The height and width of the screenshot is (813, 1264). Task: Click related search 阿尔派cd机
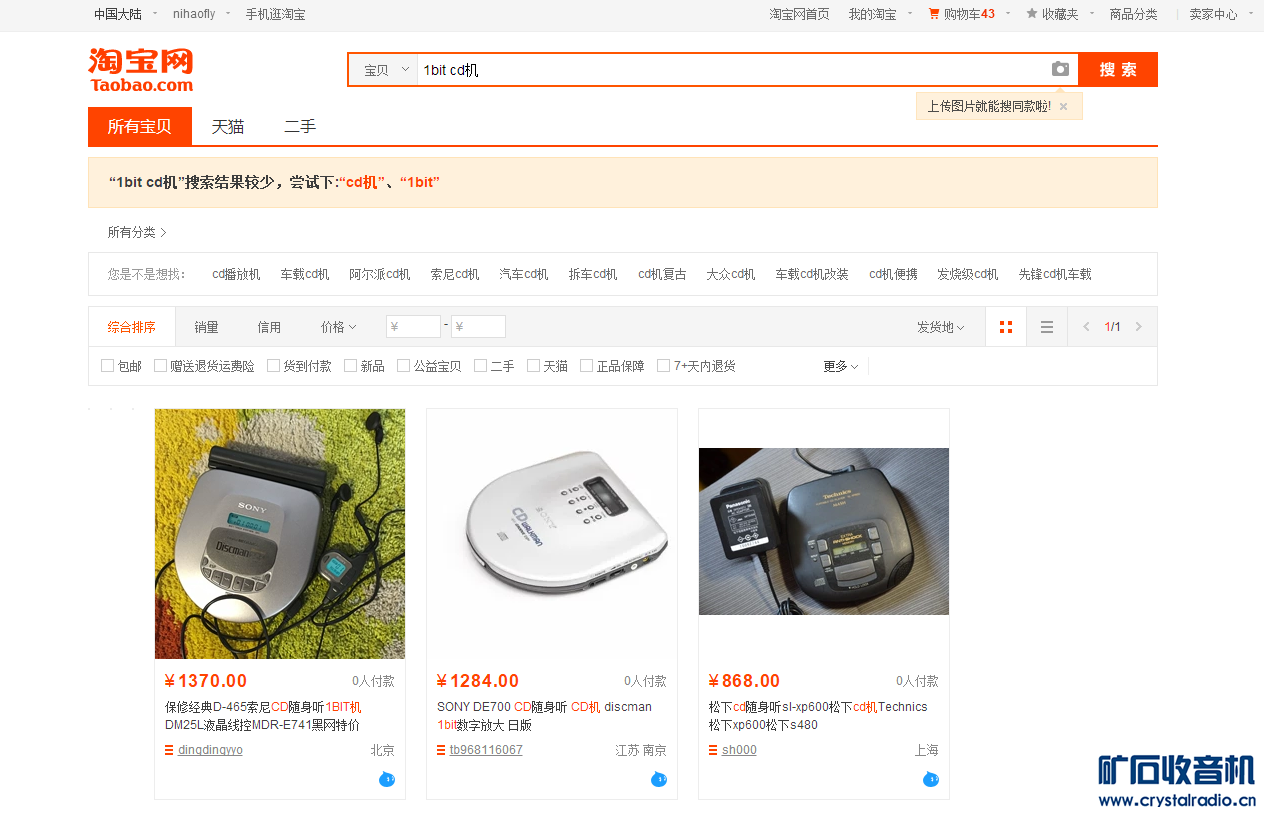coord(380,274)
